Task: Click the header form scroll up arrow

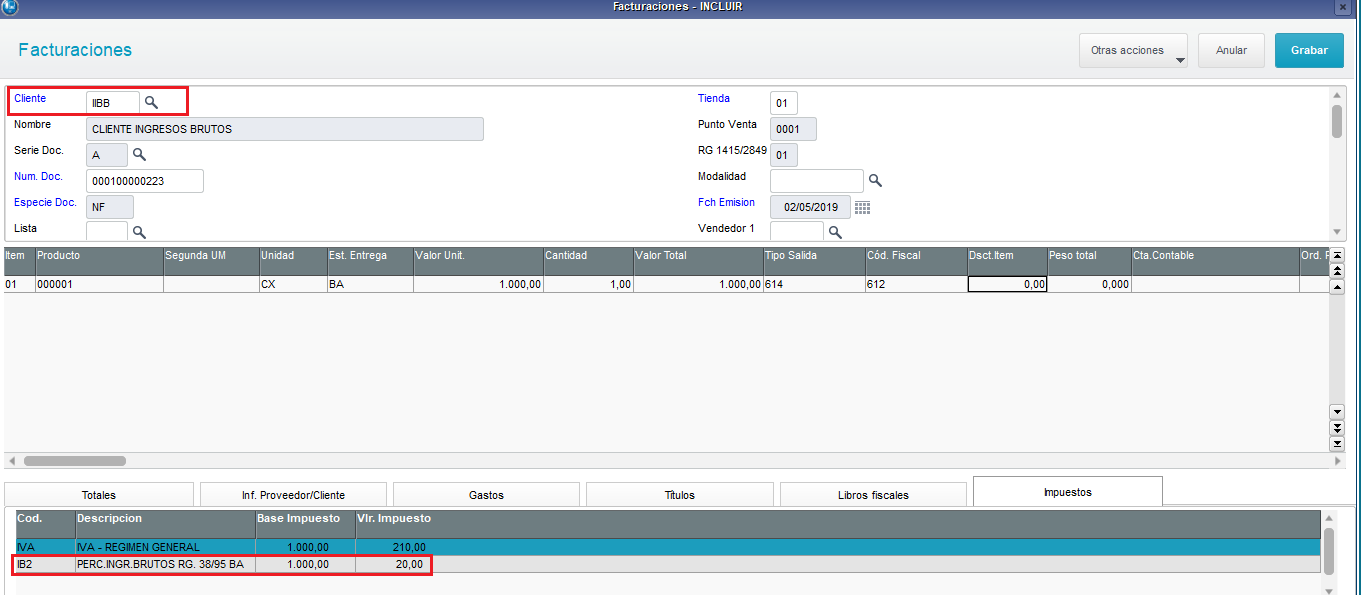Action: click(1337, 95)
